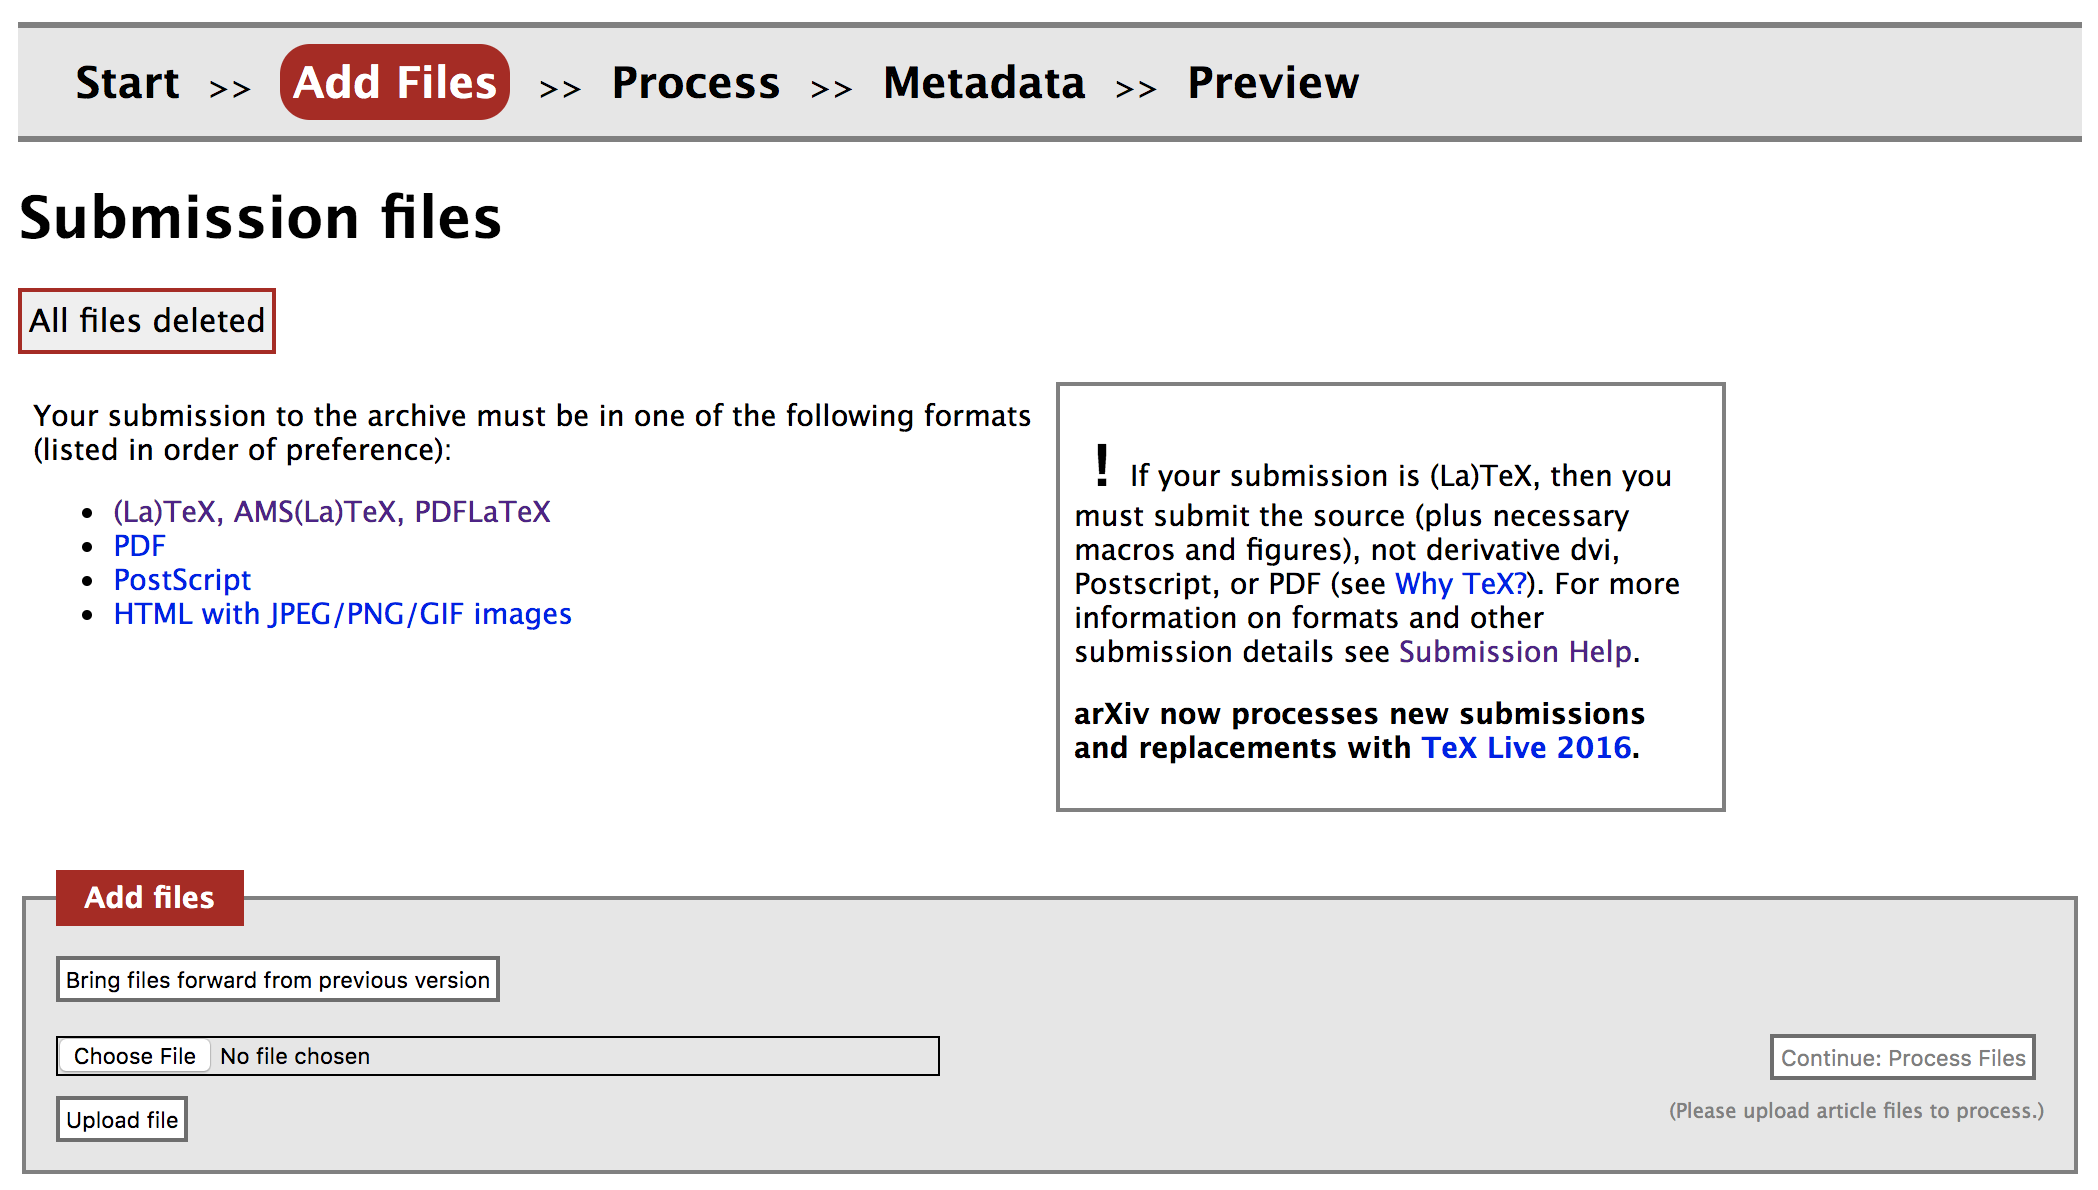2098x1190 pixels.
Task: Click the No file chosen field
Action: point(295,1055)
